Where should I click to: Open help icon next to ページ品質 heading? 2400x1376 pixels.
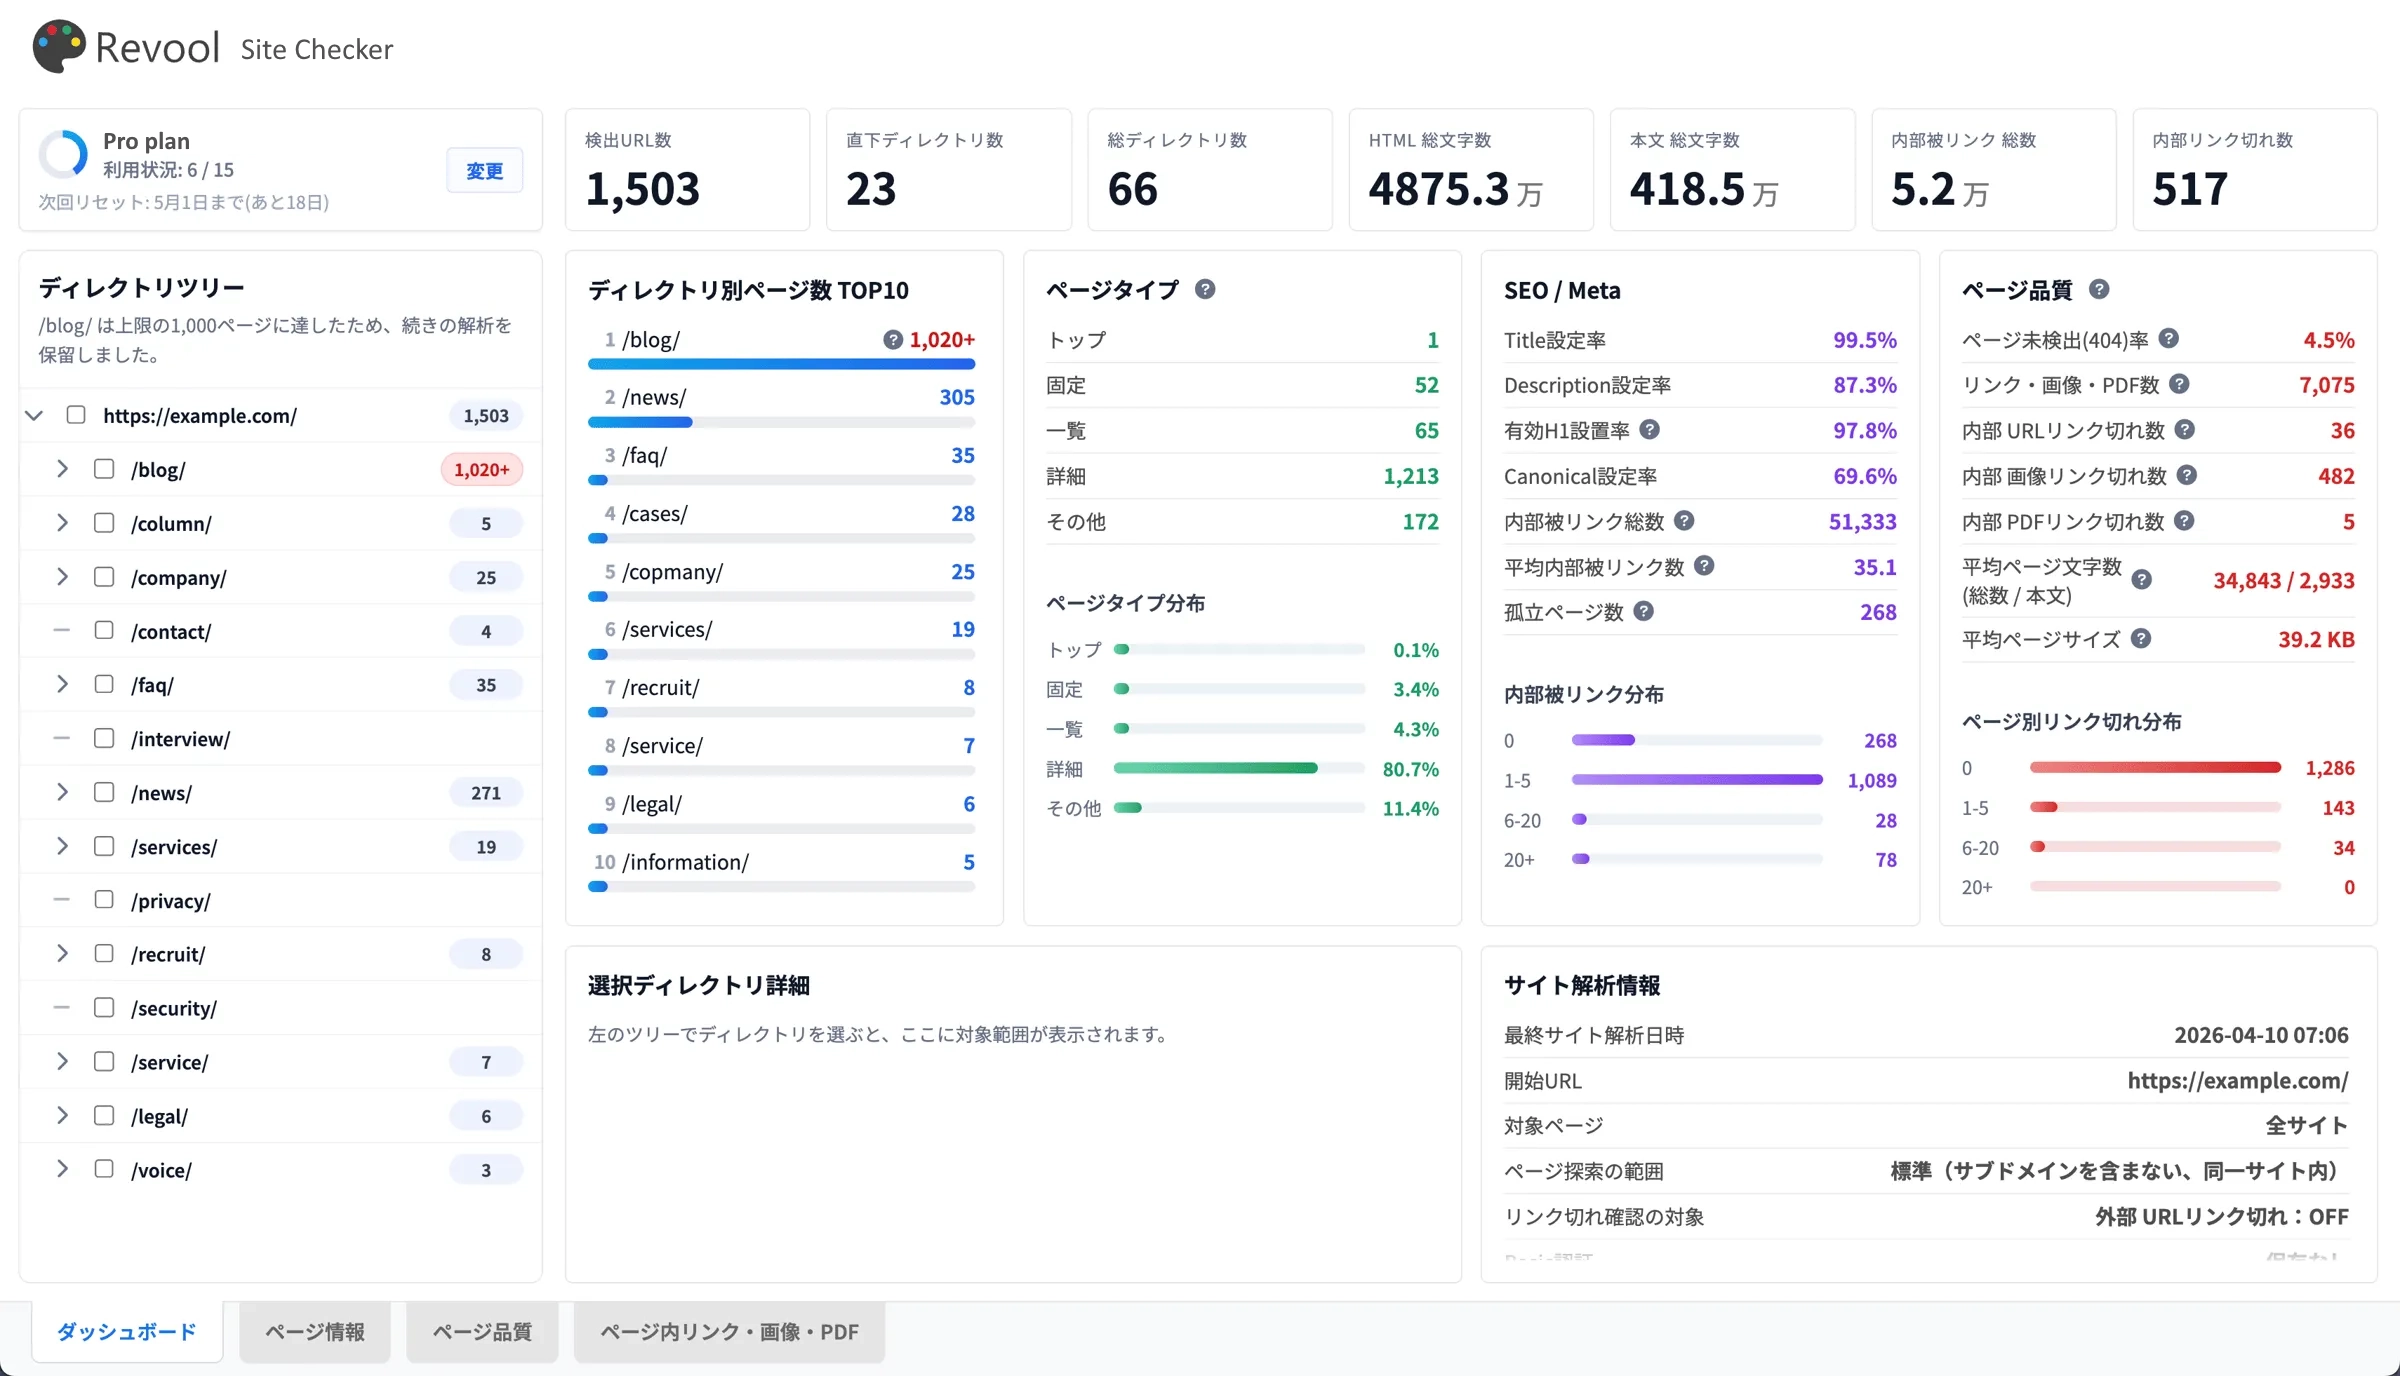(2099, 289)
